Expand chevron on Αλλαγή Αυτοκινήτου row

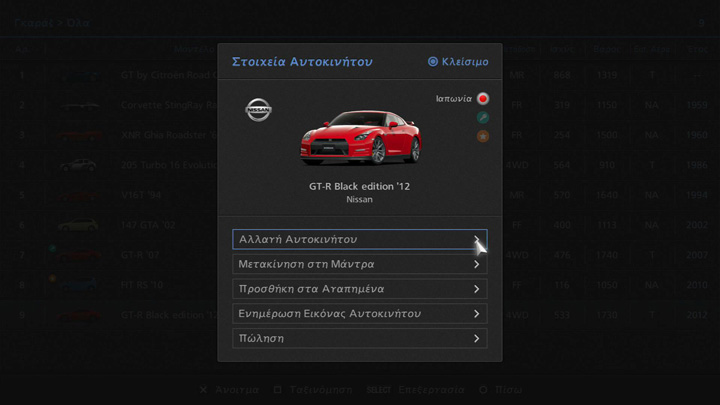[x=477, y=239]
